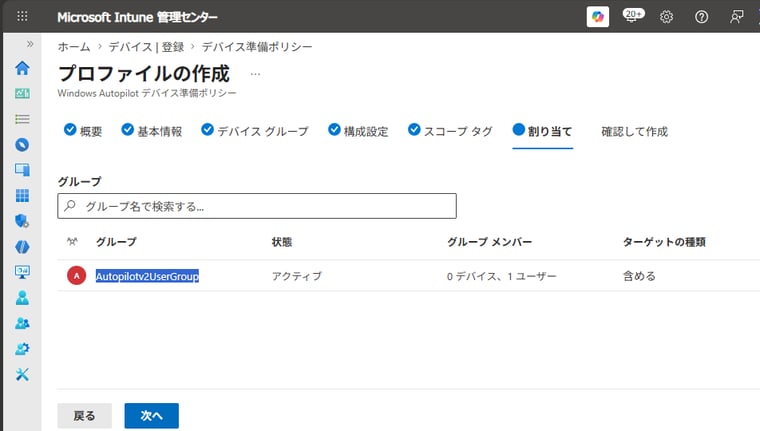Open Apps grid in sidebar
The image size is (760, 431).
click(x=22, y=195)
